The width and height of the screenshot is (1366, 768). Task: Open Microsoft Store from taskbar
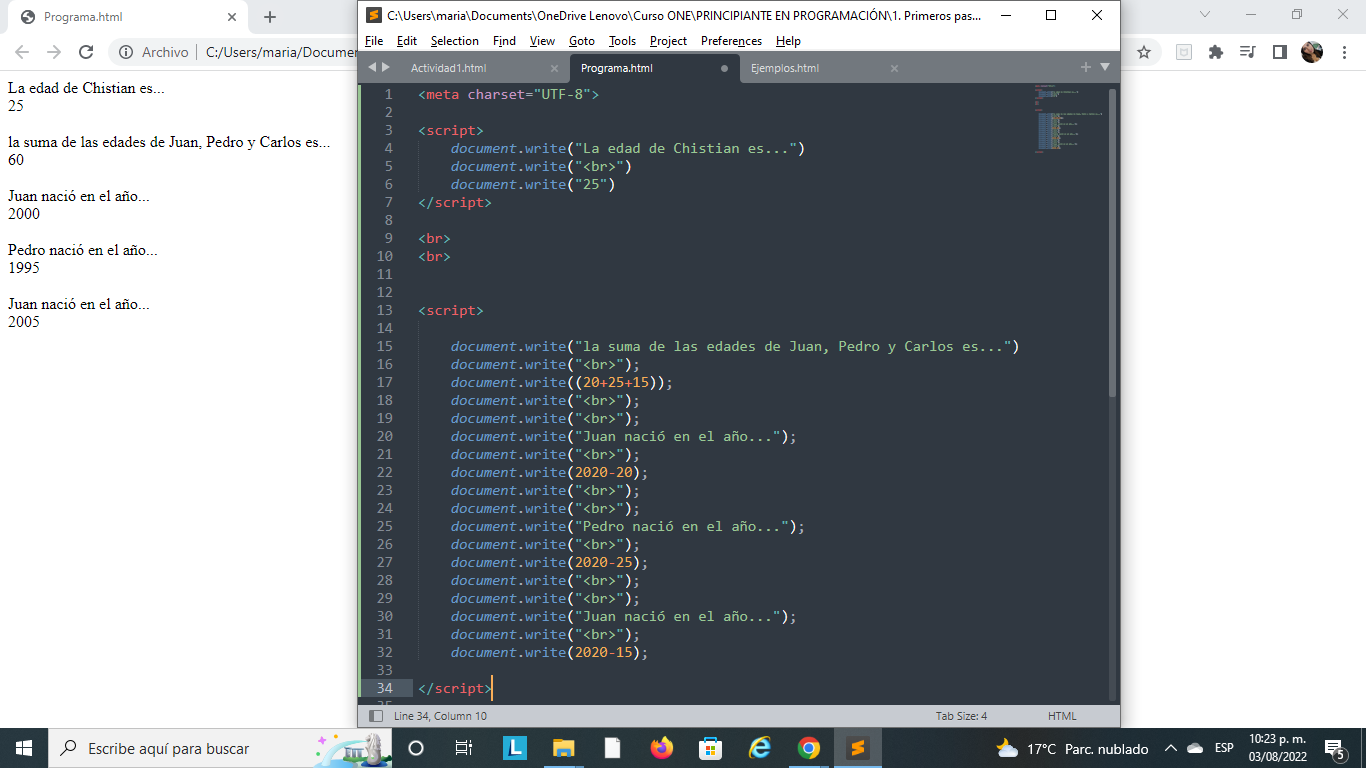click(x=710, y=748)
